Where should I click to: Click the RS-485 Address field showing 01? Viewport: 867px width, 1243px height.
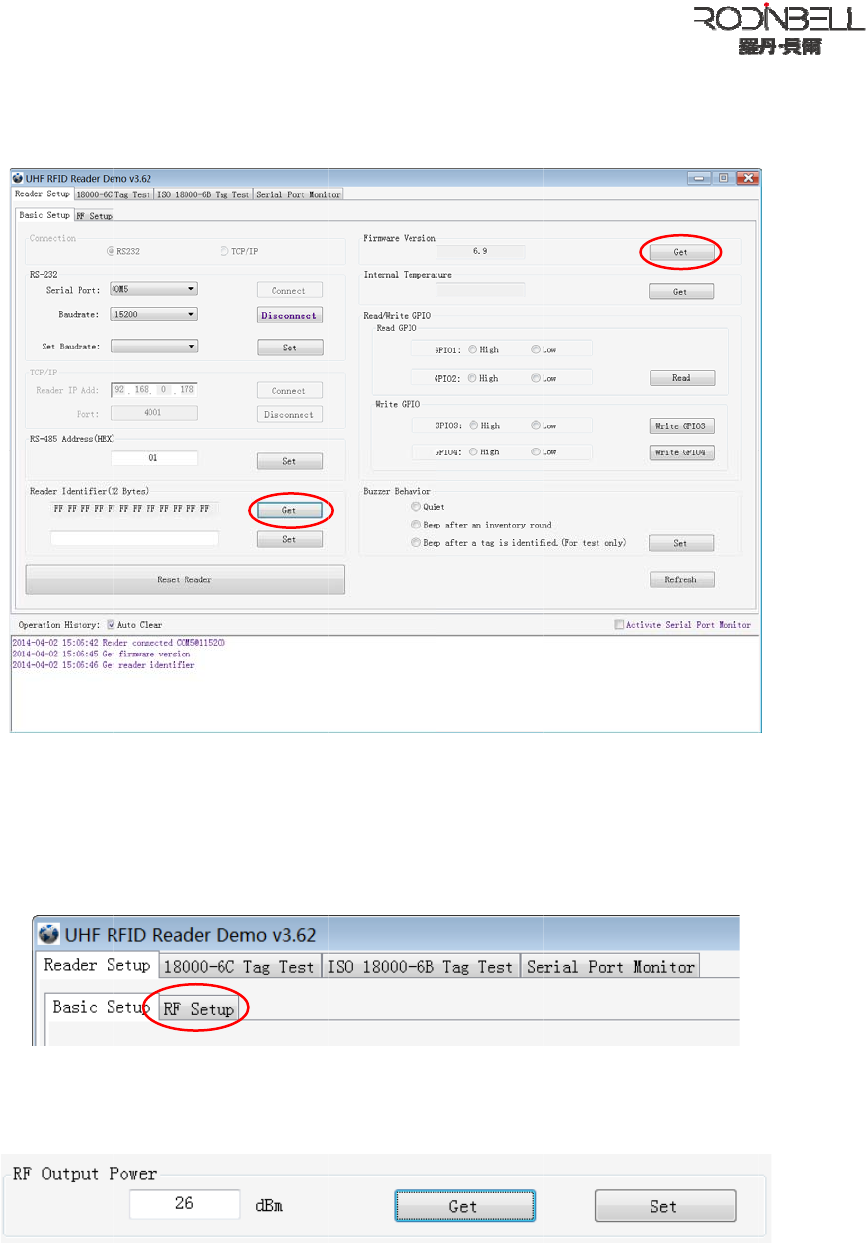point(154,459)
